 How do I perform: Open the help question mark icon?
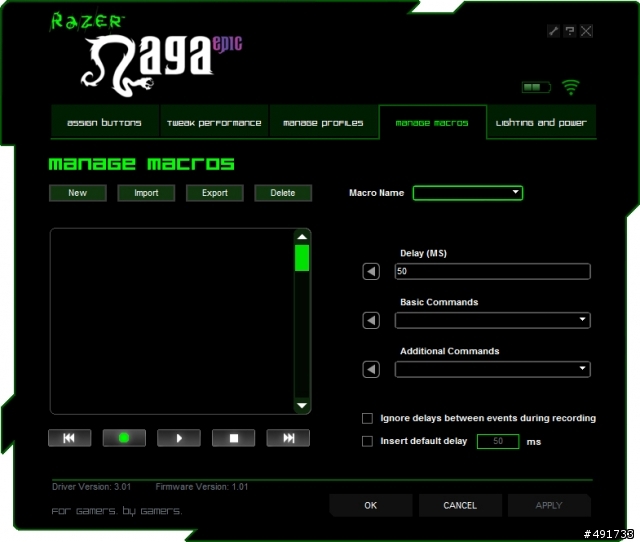[x=569, y=31]
